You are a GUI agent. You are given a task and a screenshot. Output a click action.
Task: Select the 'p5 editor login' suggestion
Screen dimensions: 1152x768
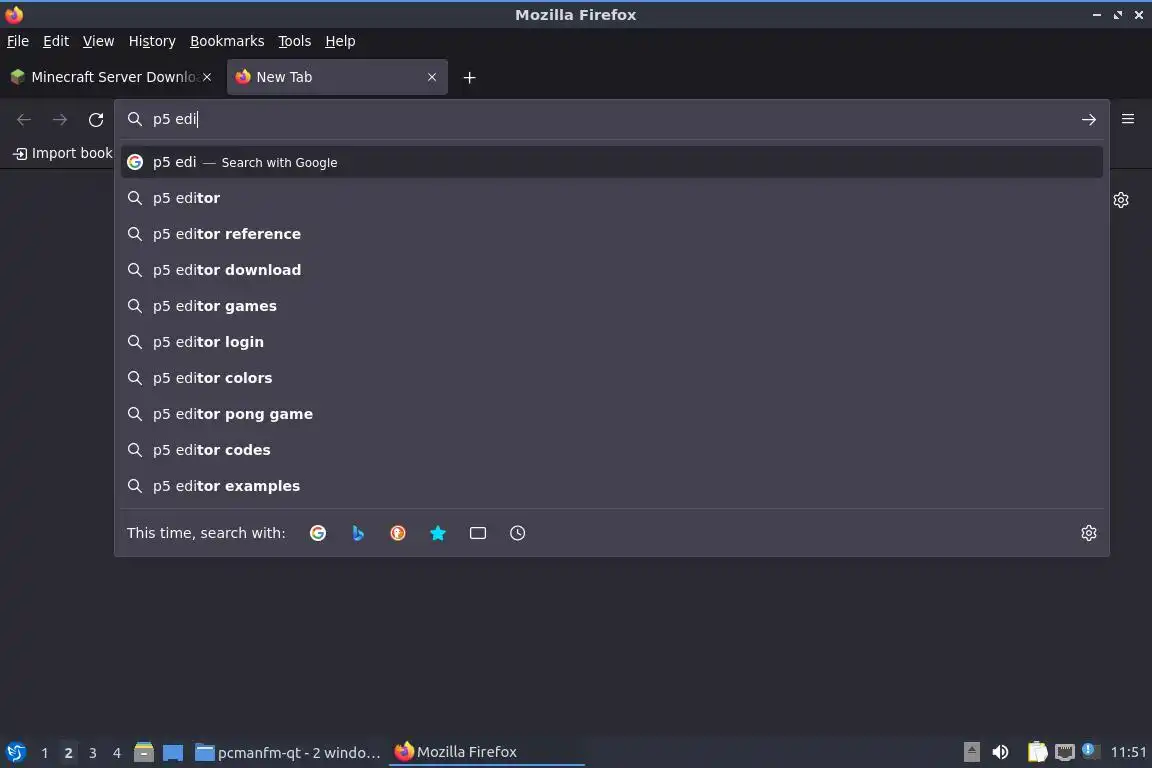pyautogui.click(x=611, y=342)
